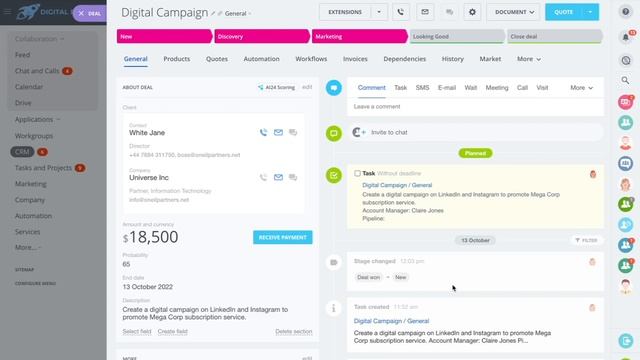Expand the More tabs dropdown
Screen dimensions: 640x360
pyautogui.click(x=529, y=59)
